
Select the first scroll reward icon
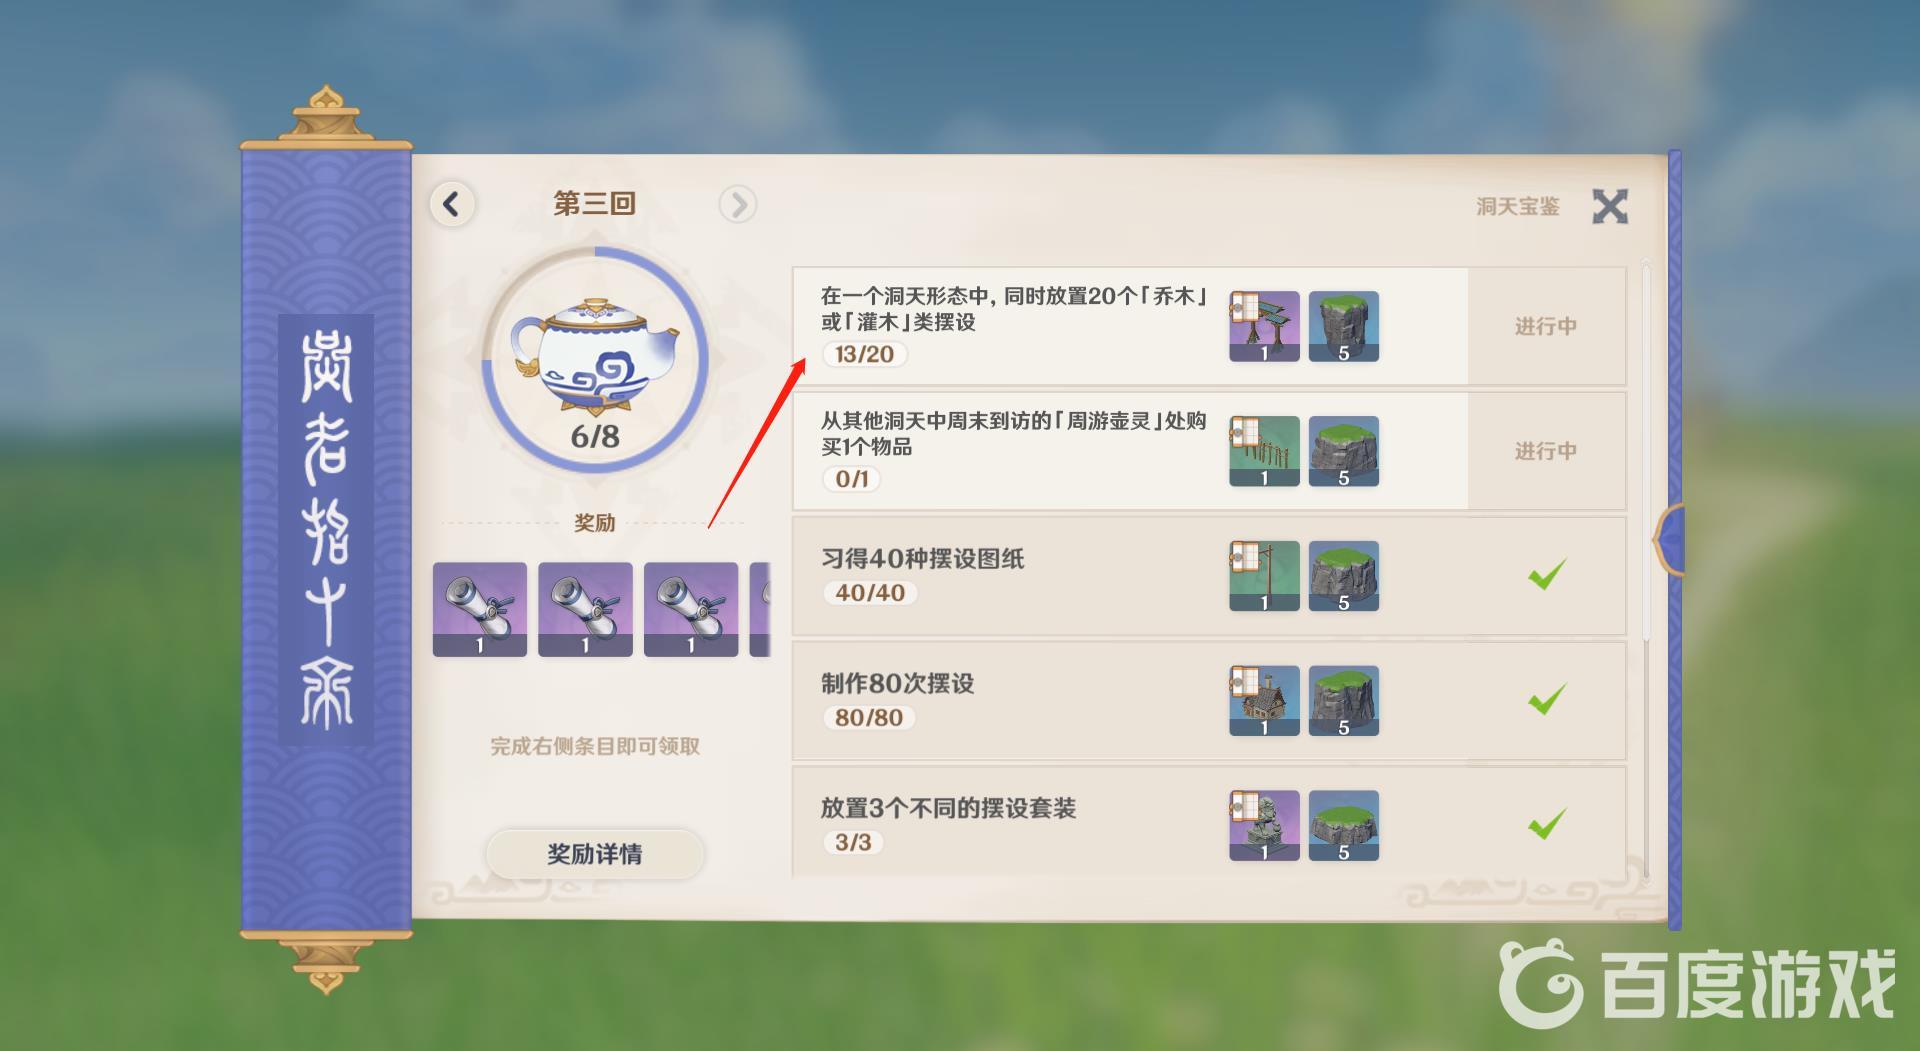click(480, 609)
